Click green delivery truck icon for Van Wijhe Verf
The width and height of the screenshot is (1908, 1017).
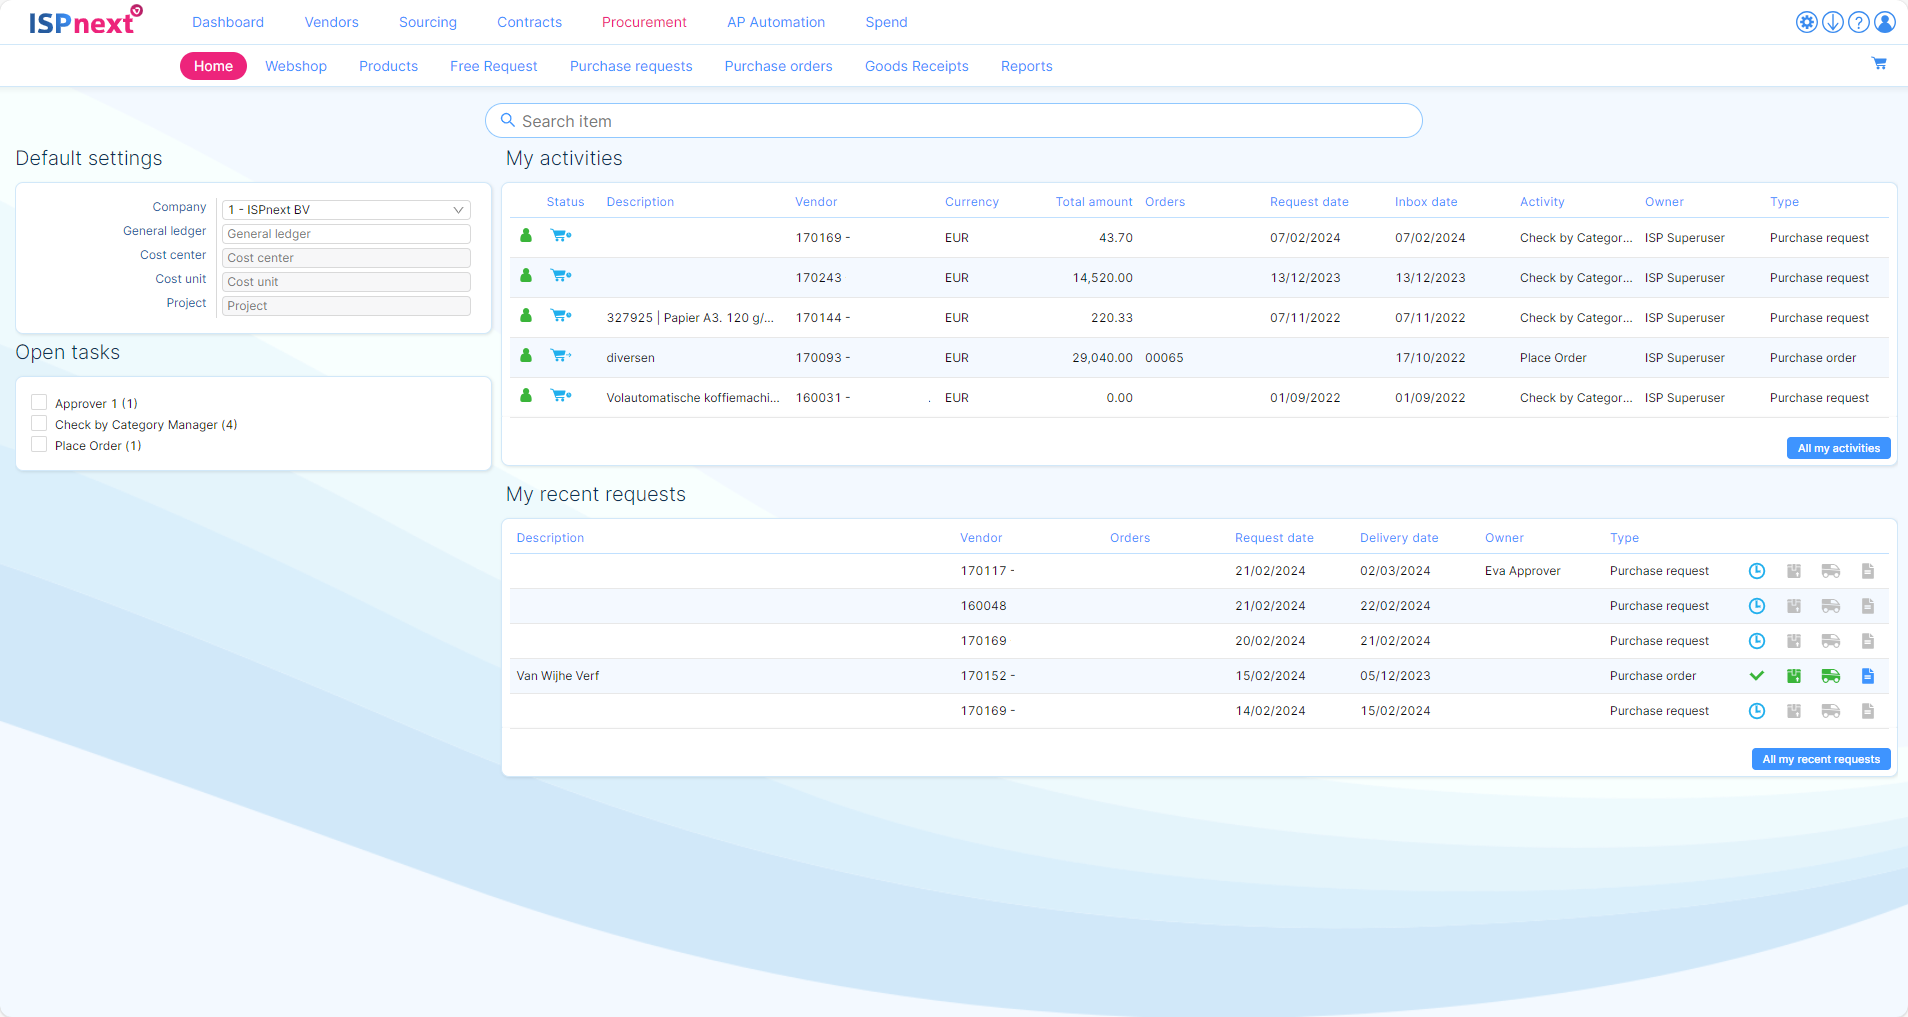[1830, 676]
